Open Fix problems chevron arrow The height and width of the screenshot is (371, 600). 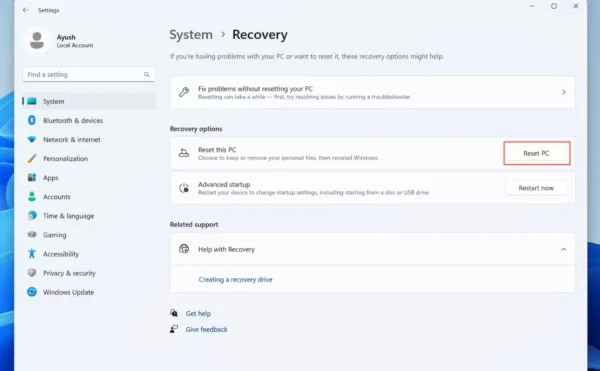564,92
